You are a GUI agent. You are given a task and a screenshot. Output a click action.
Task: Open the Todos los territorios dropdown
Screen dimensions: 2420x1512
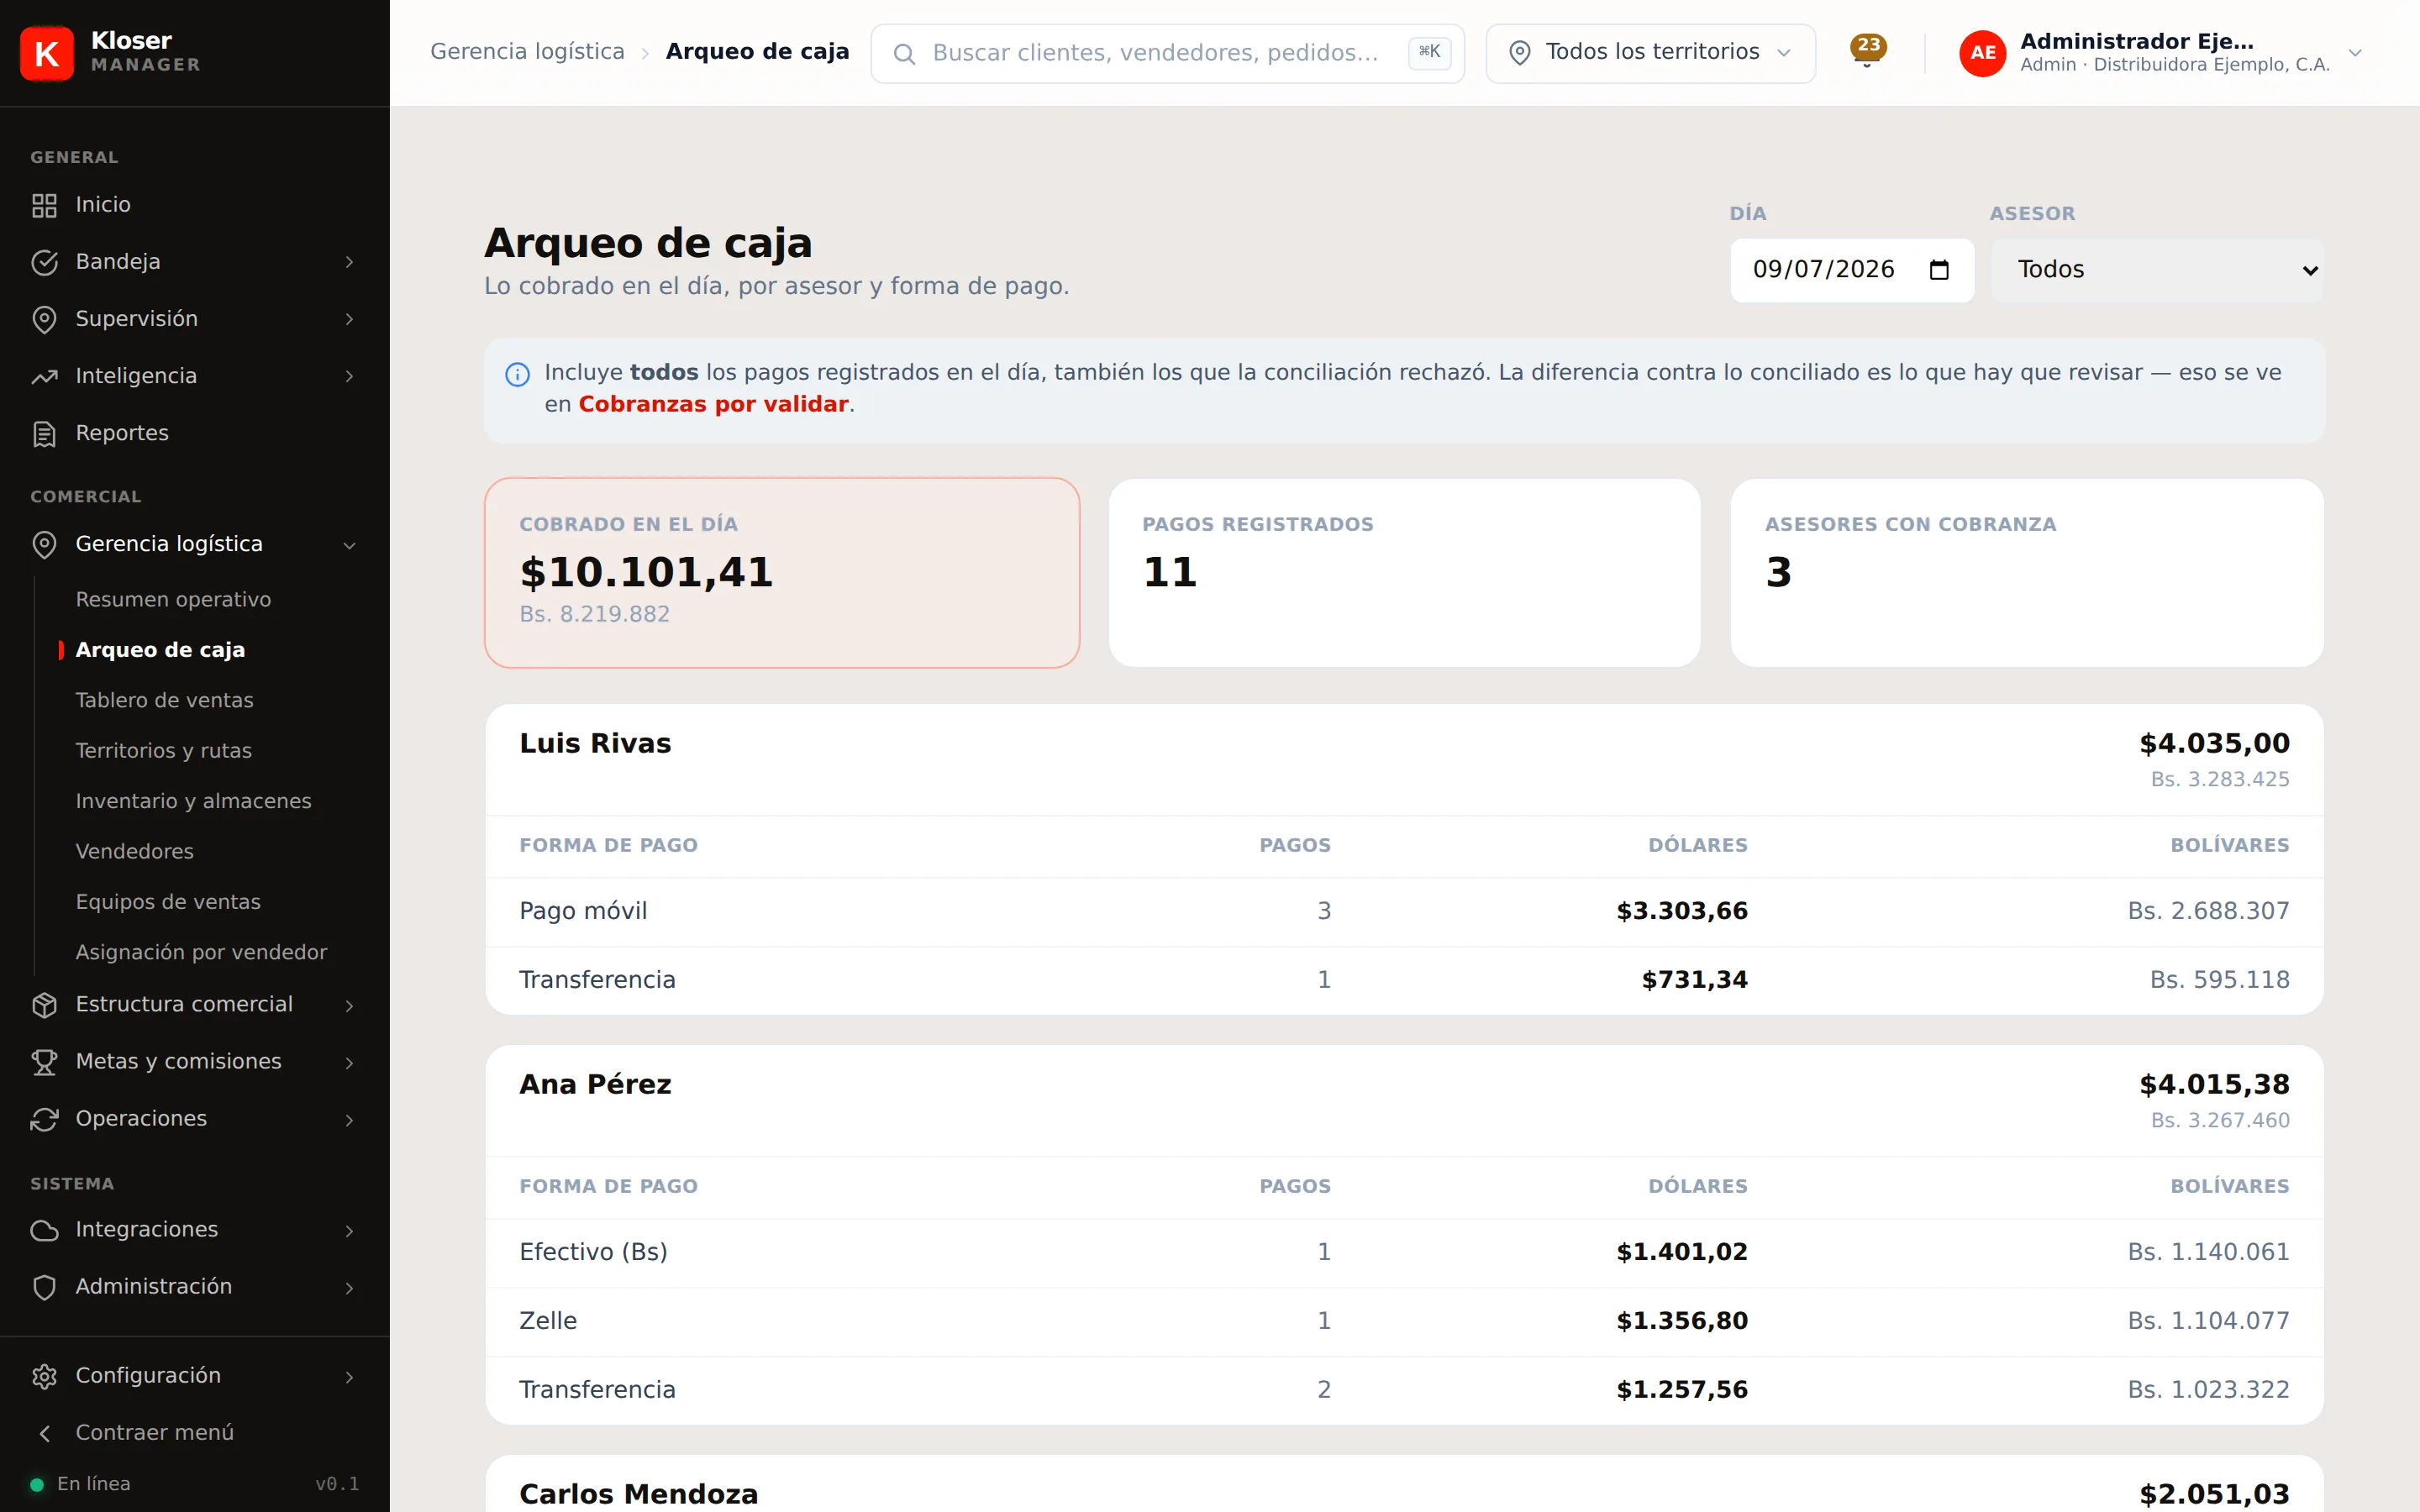click(1650, 53)
